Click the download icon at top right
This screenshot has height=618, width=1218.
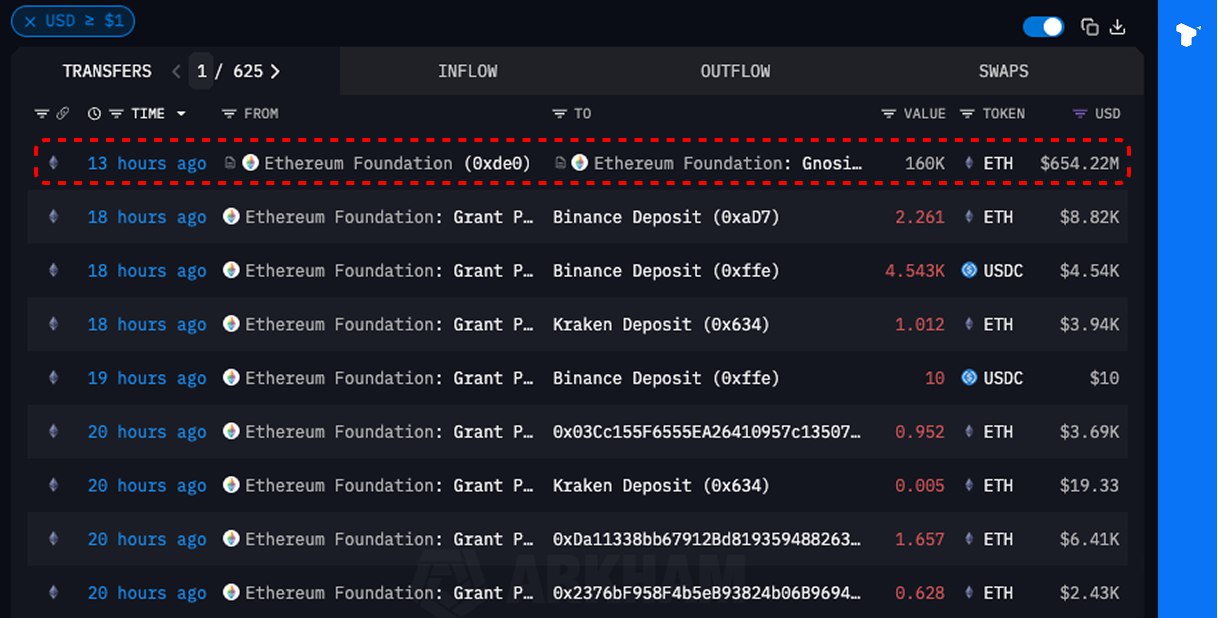click(x=1118, y=27)
